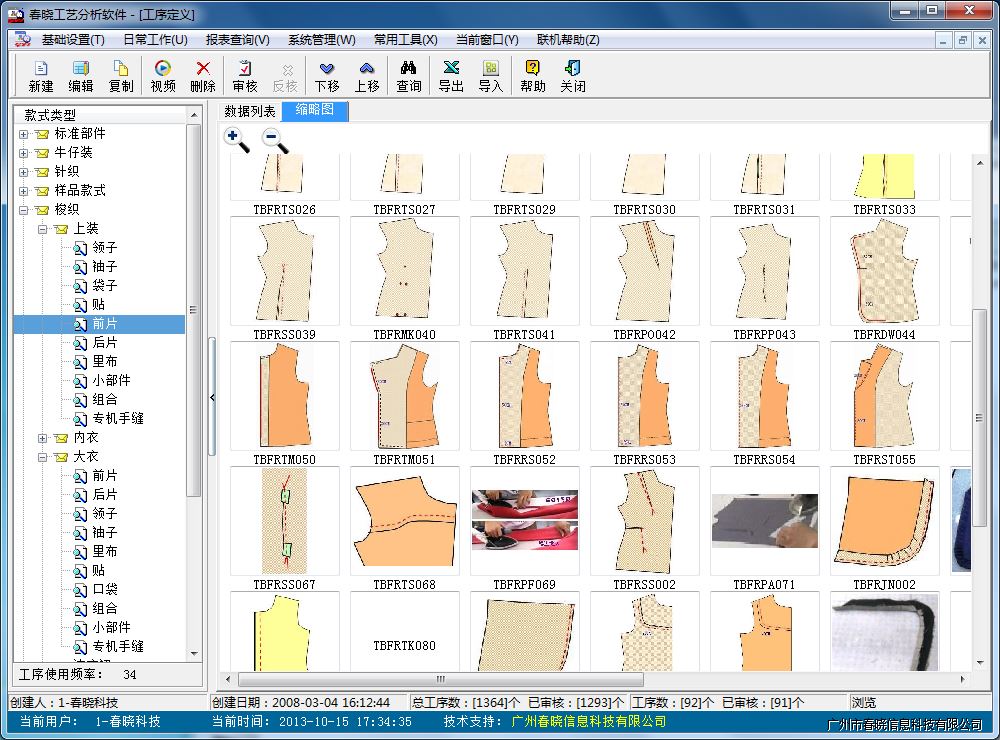Collapse the 梭织 tree node

[x=24, y=210]
